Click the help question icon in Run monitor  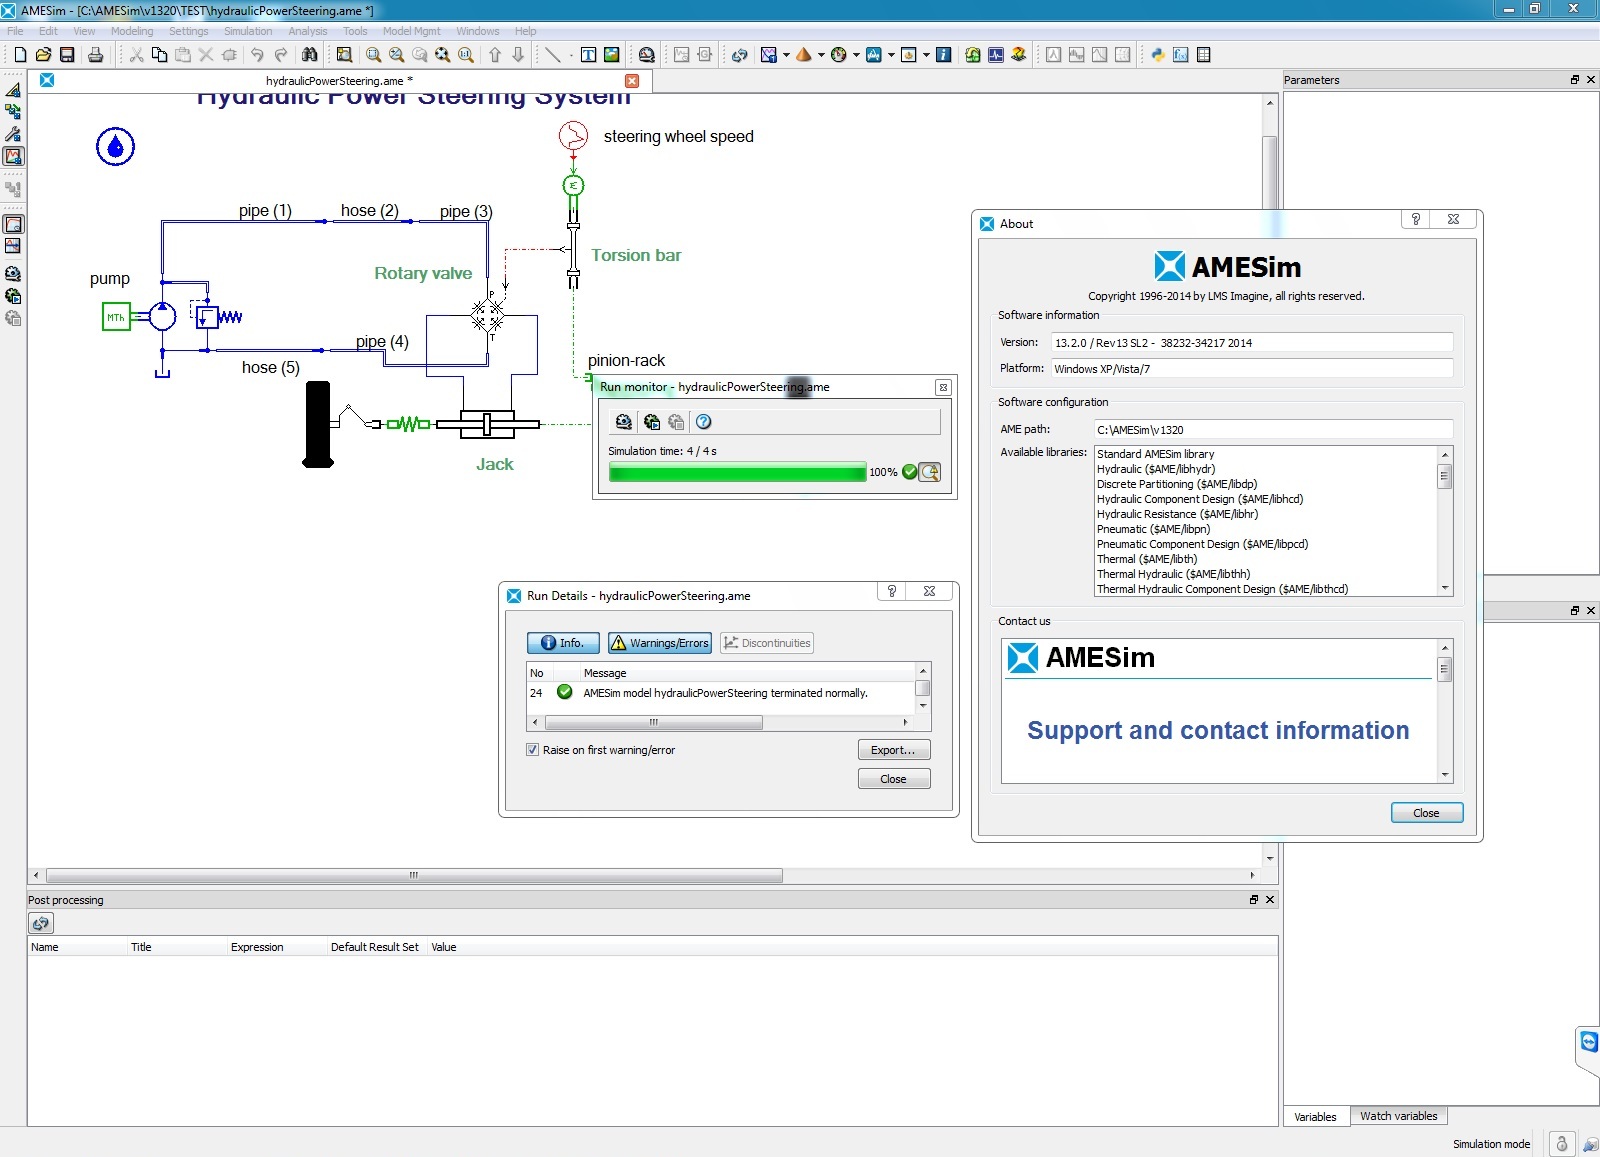(x=703, y=422)
